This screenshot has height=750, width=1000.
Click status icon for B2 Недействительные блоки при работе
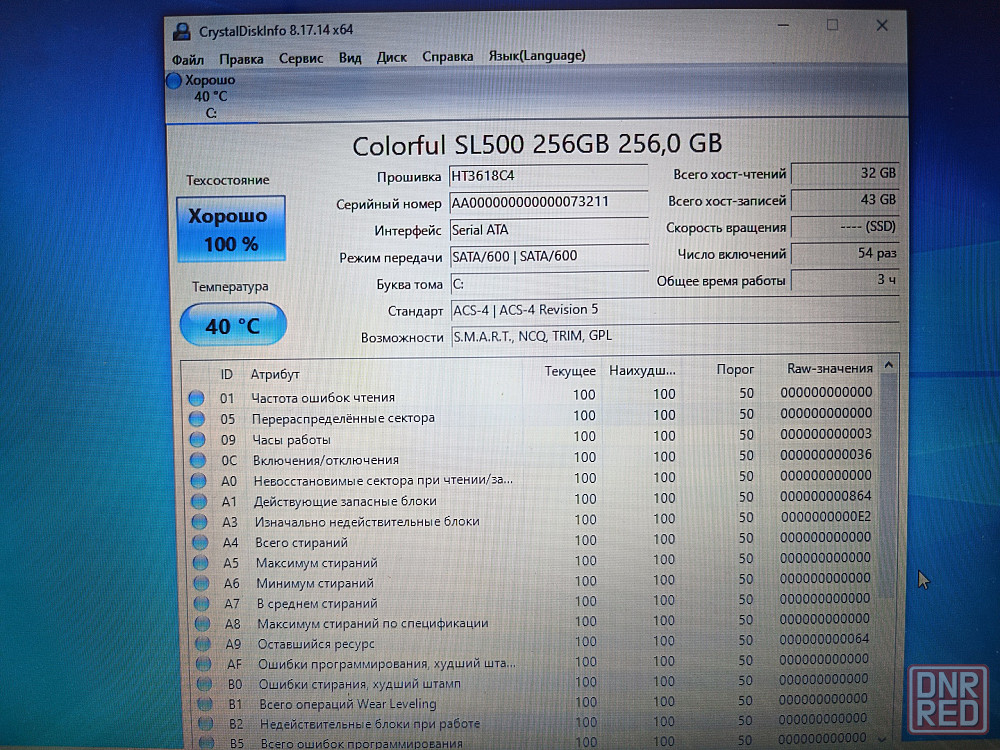click(205, 724)
